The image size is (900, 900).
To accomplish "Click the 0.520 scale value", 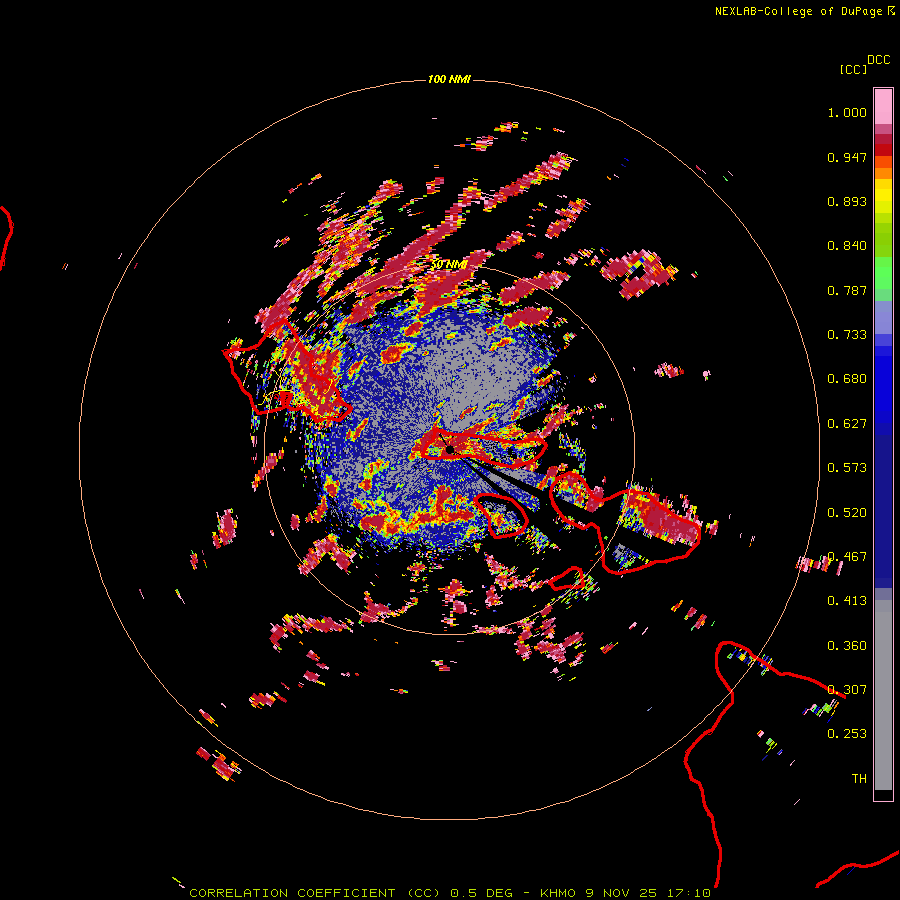I will (847, 513).
